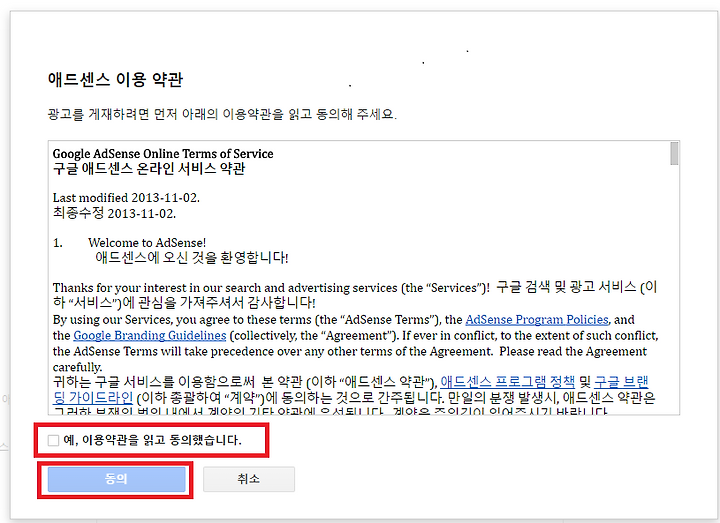Click the 동의 agree button
Image resolution: width=720 pixels, height=523 pixels.
(x=117, y=479)
